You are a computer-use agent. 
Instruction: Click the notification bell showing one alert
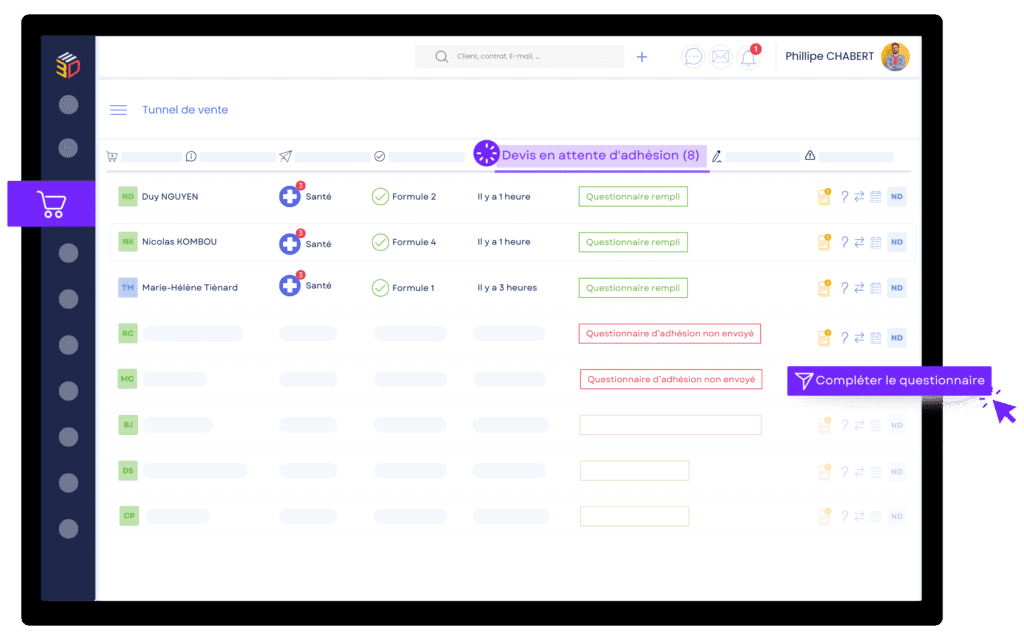point(748,57)
